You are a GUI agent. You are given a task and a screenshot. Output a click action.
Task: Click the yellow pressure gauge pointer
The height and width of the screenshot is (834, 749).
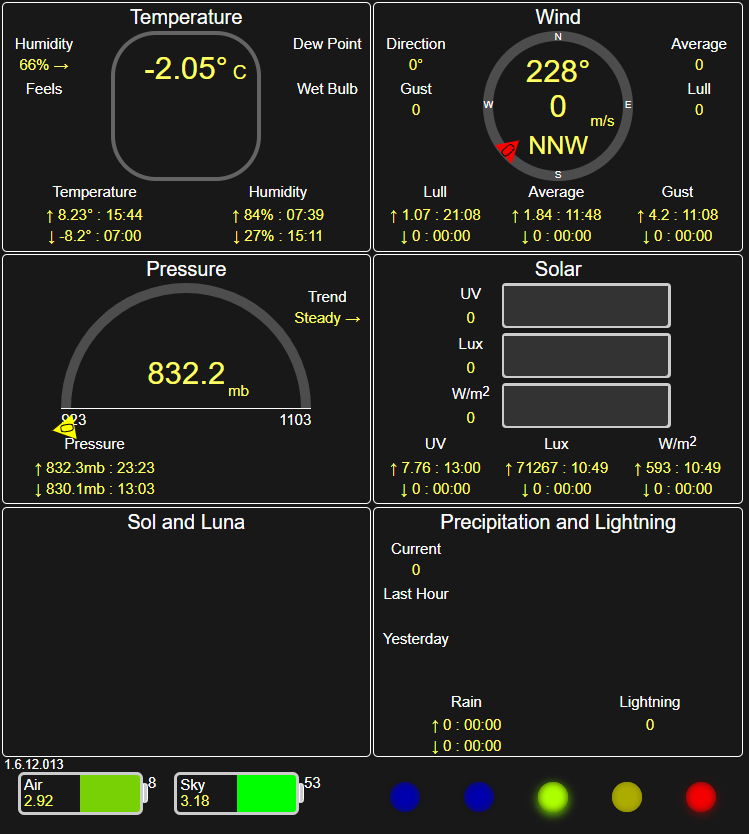coord(65,428)
